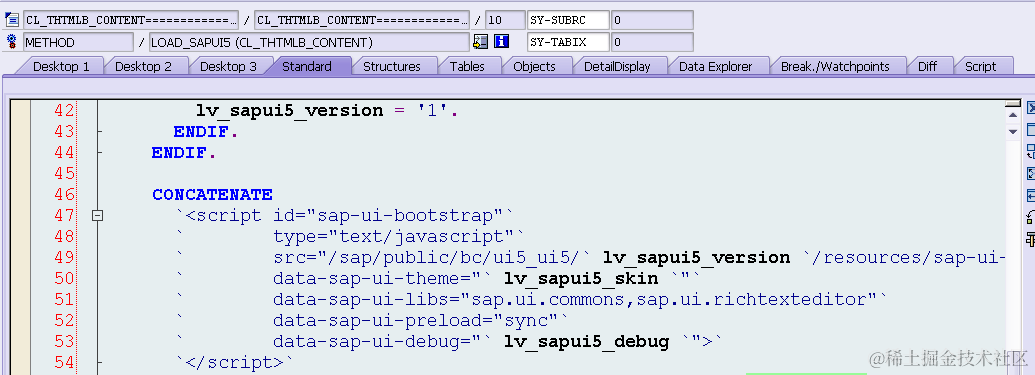Viewport: 1035px width, 375px height.
Task: Click the New Tool icon on right edge
Action: 1030,130
